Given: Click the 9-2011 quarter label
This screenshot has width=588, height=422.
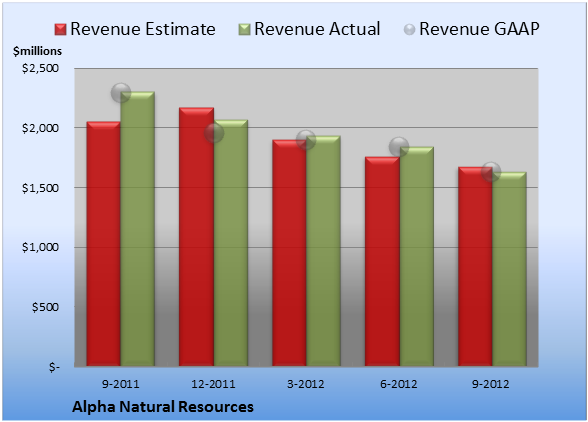Looking at the screenshot, I should (121, 384).
